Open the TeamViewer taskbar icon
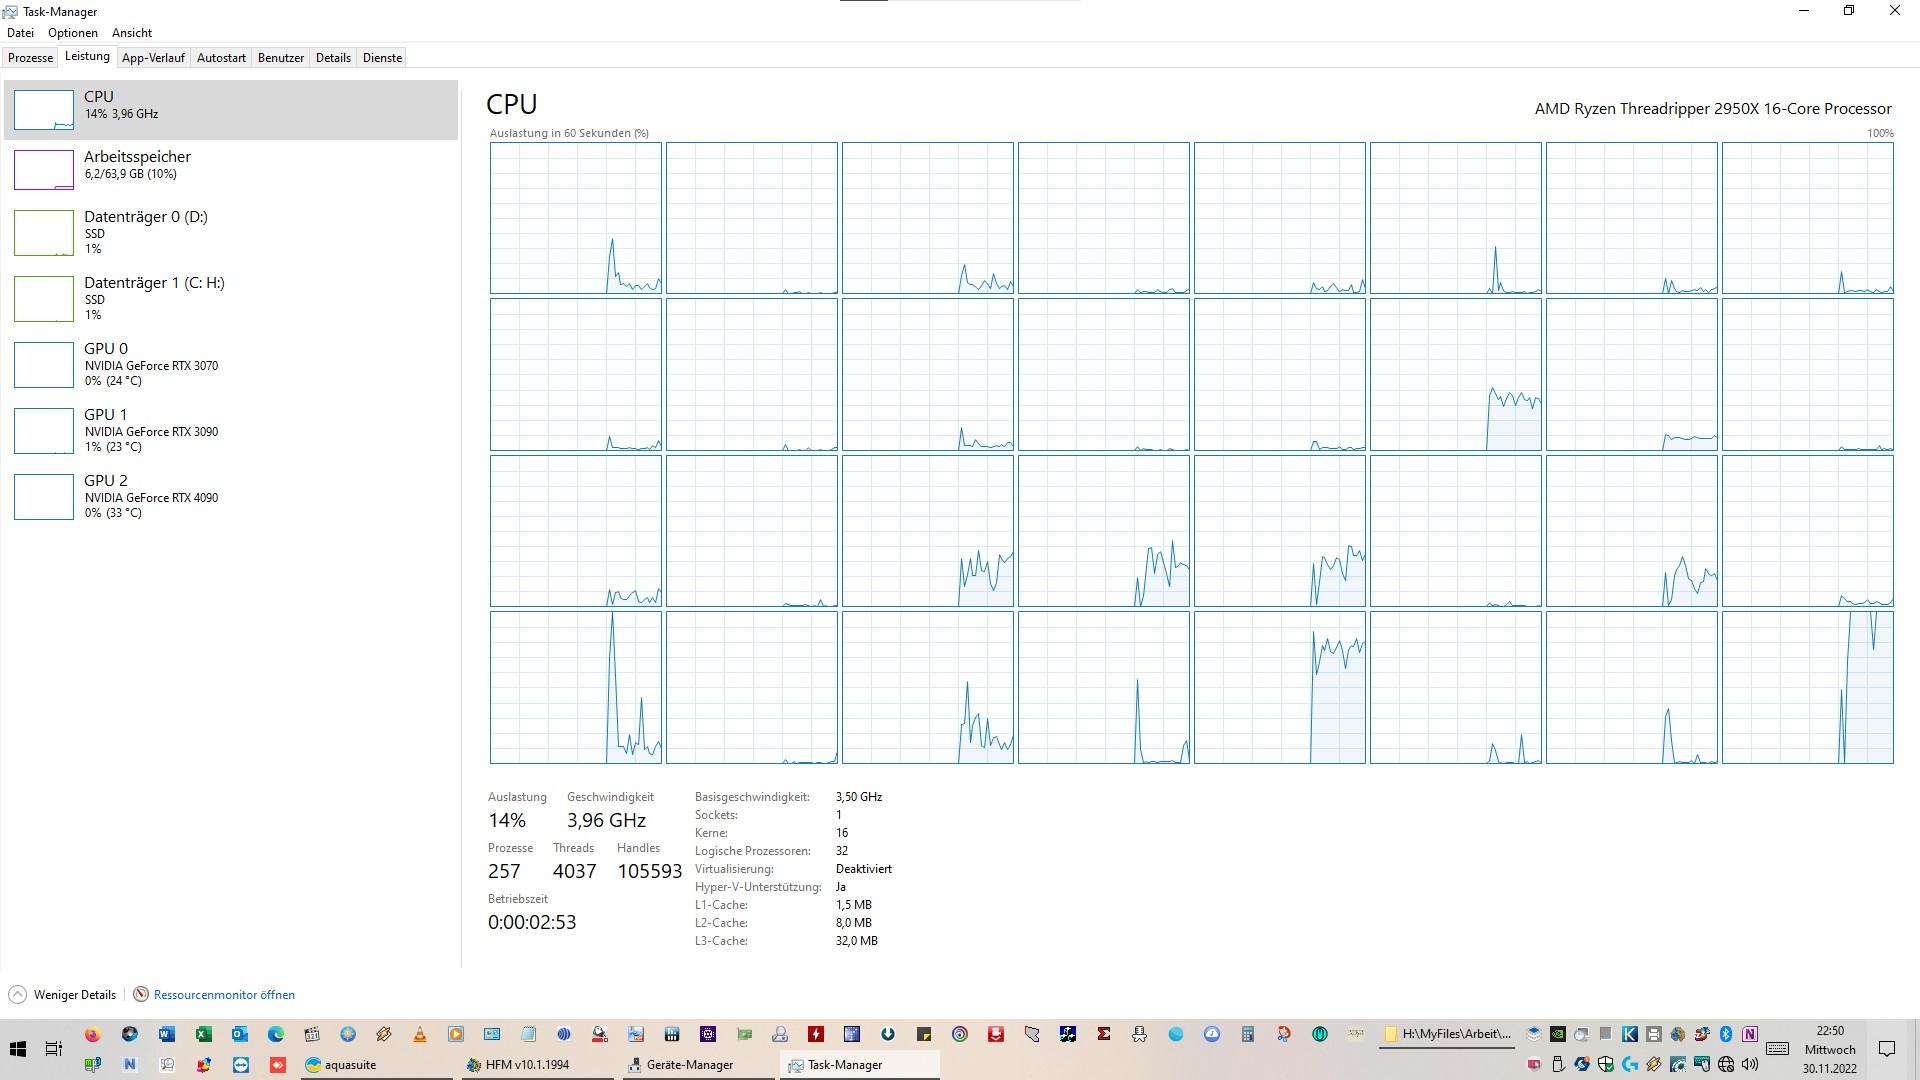 tap(241, 1065)
